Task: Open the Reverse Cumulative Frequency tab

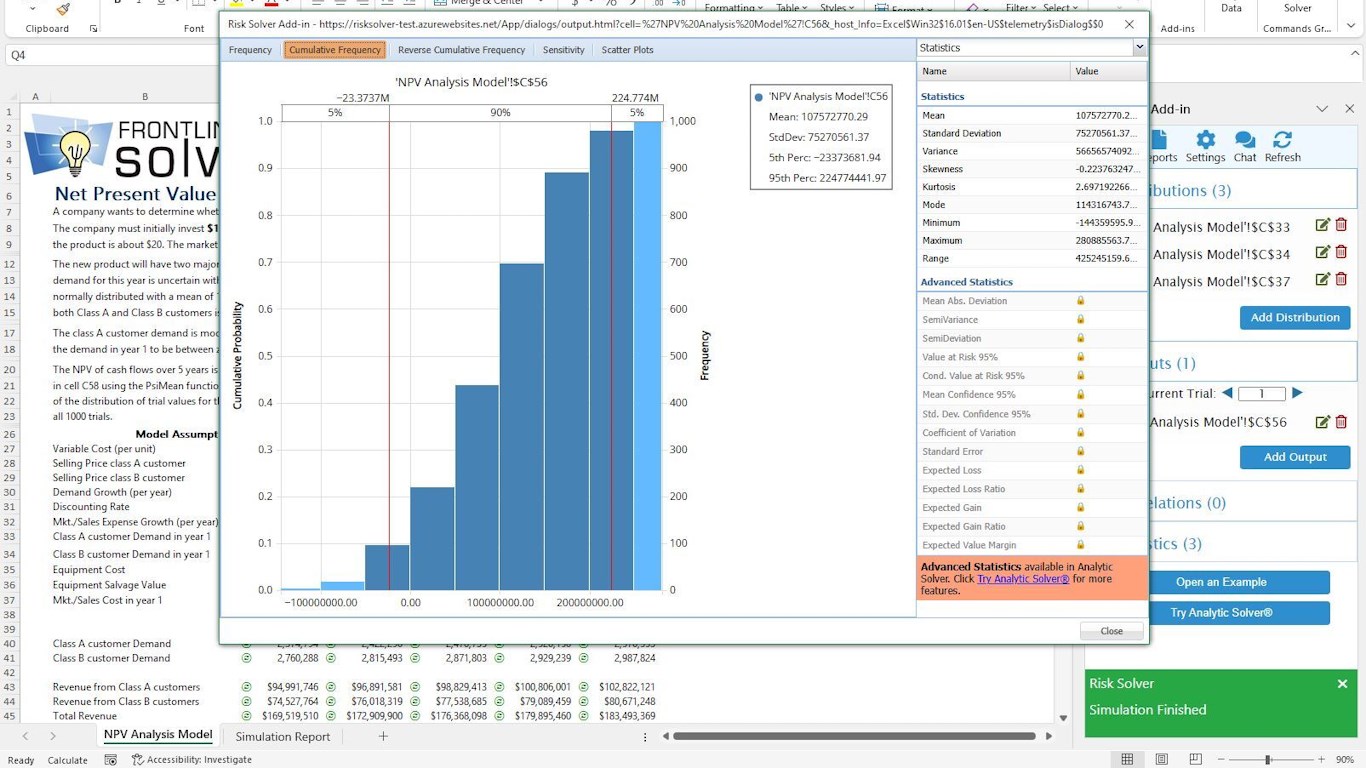Action: click(461, 50)
